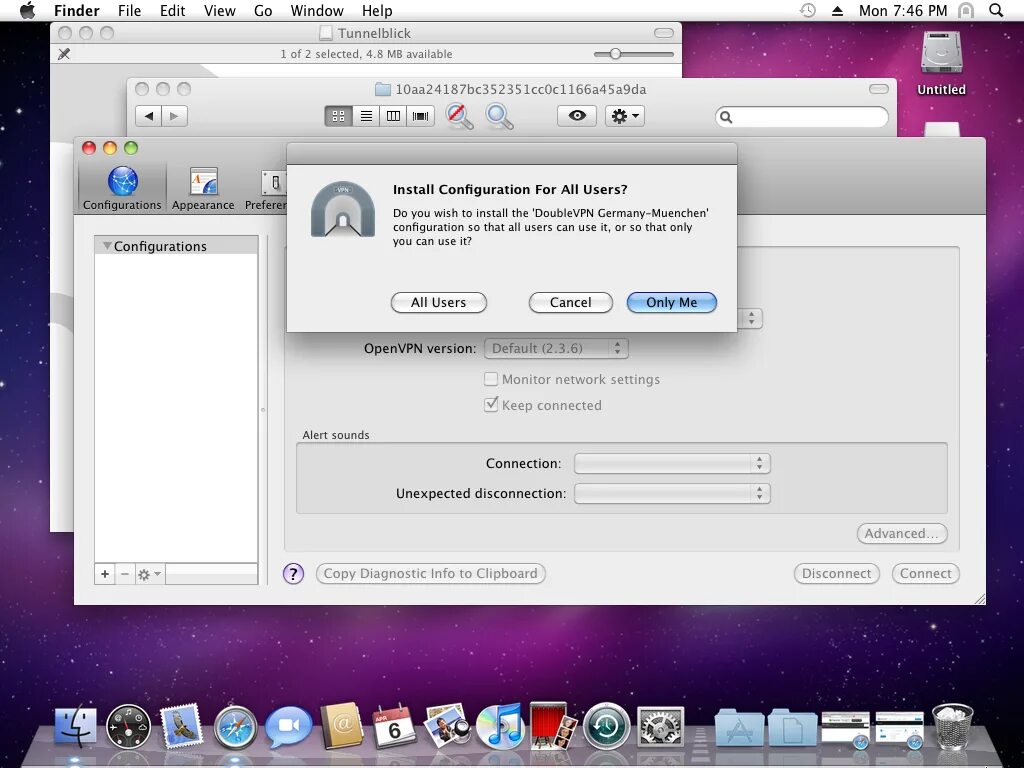Screen dimensions: 1024x768
Task: Open the Connection alert sound dropdown
Action: click(x=672, y=463)
